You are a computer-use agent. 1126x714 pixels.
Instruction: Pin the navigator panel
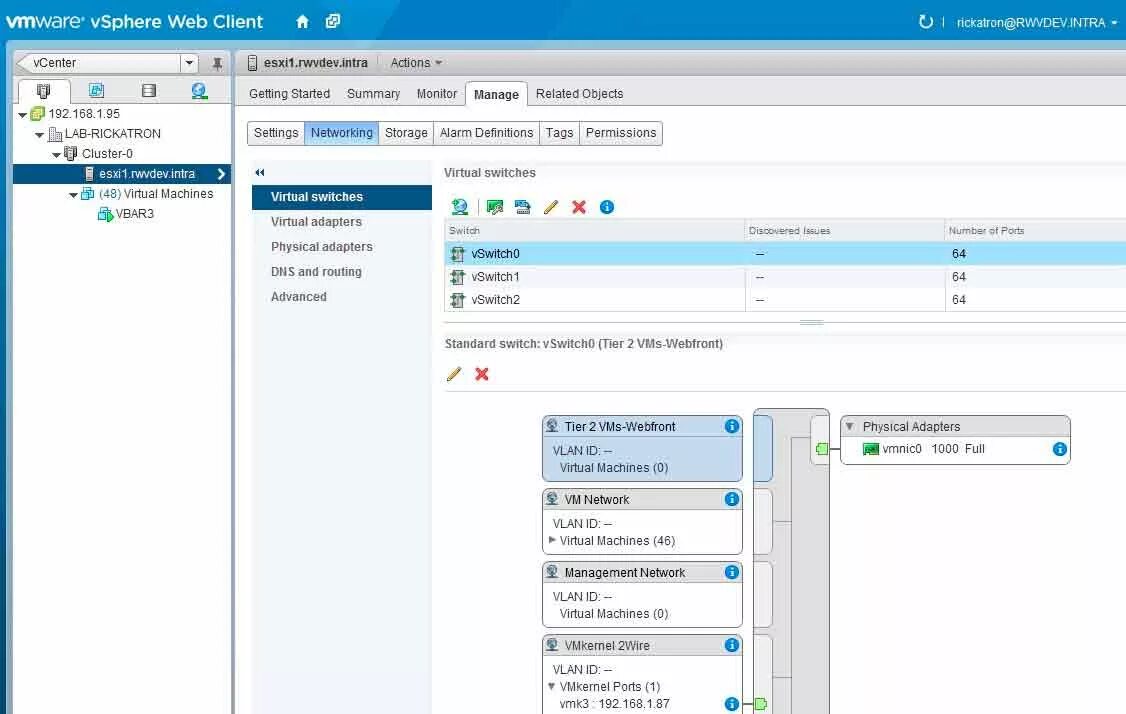pyautogui.click(x=217, y=63)
